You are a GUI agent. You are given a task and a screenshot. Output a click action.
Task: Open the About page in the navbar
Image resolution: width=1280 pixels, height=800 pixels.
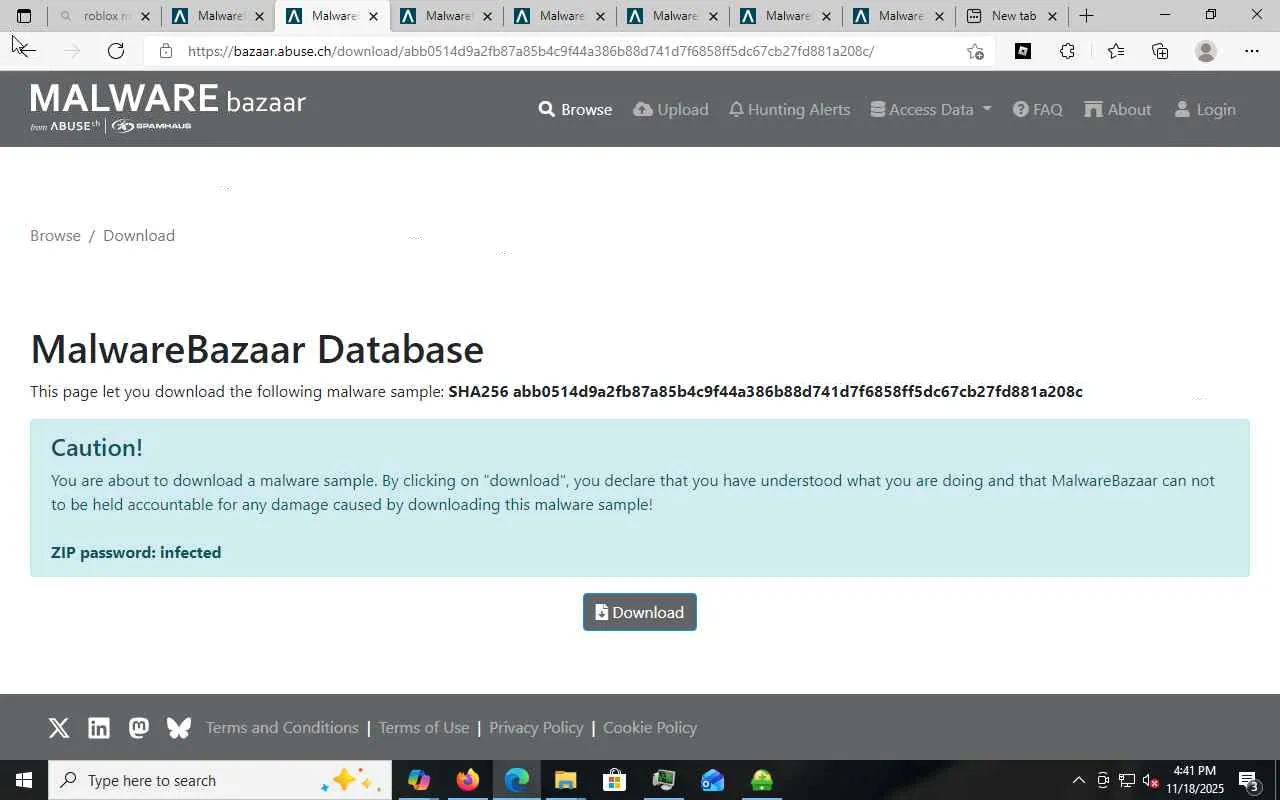[x=1118, y=109]
